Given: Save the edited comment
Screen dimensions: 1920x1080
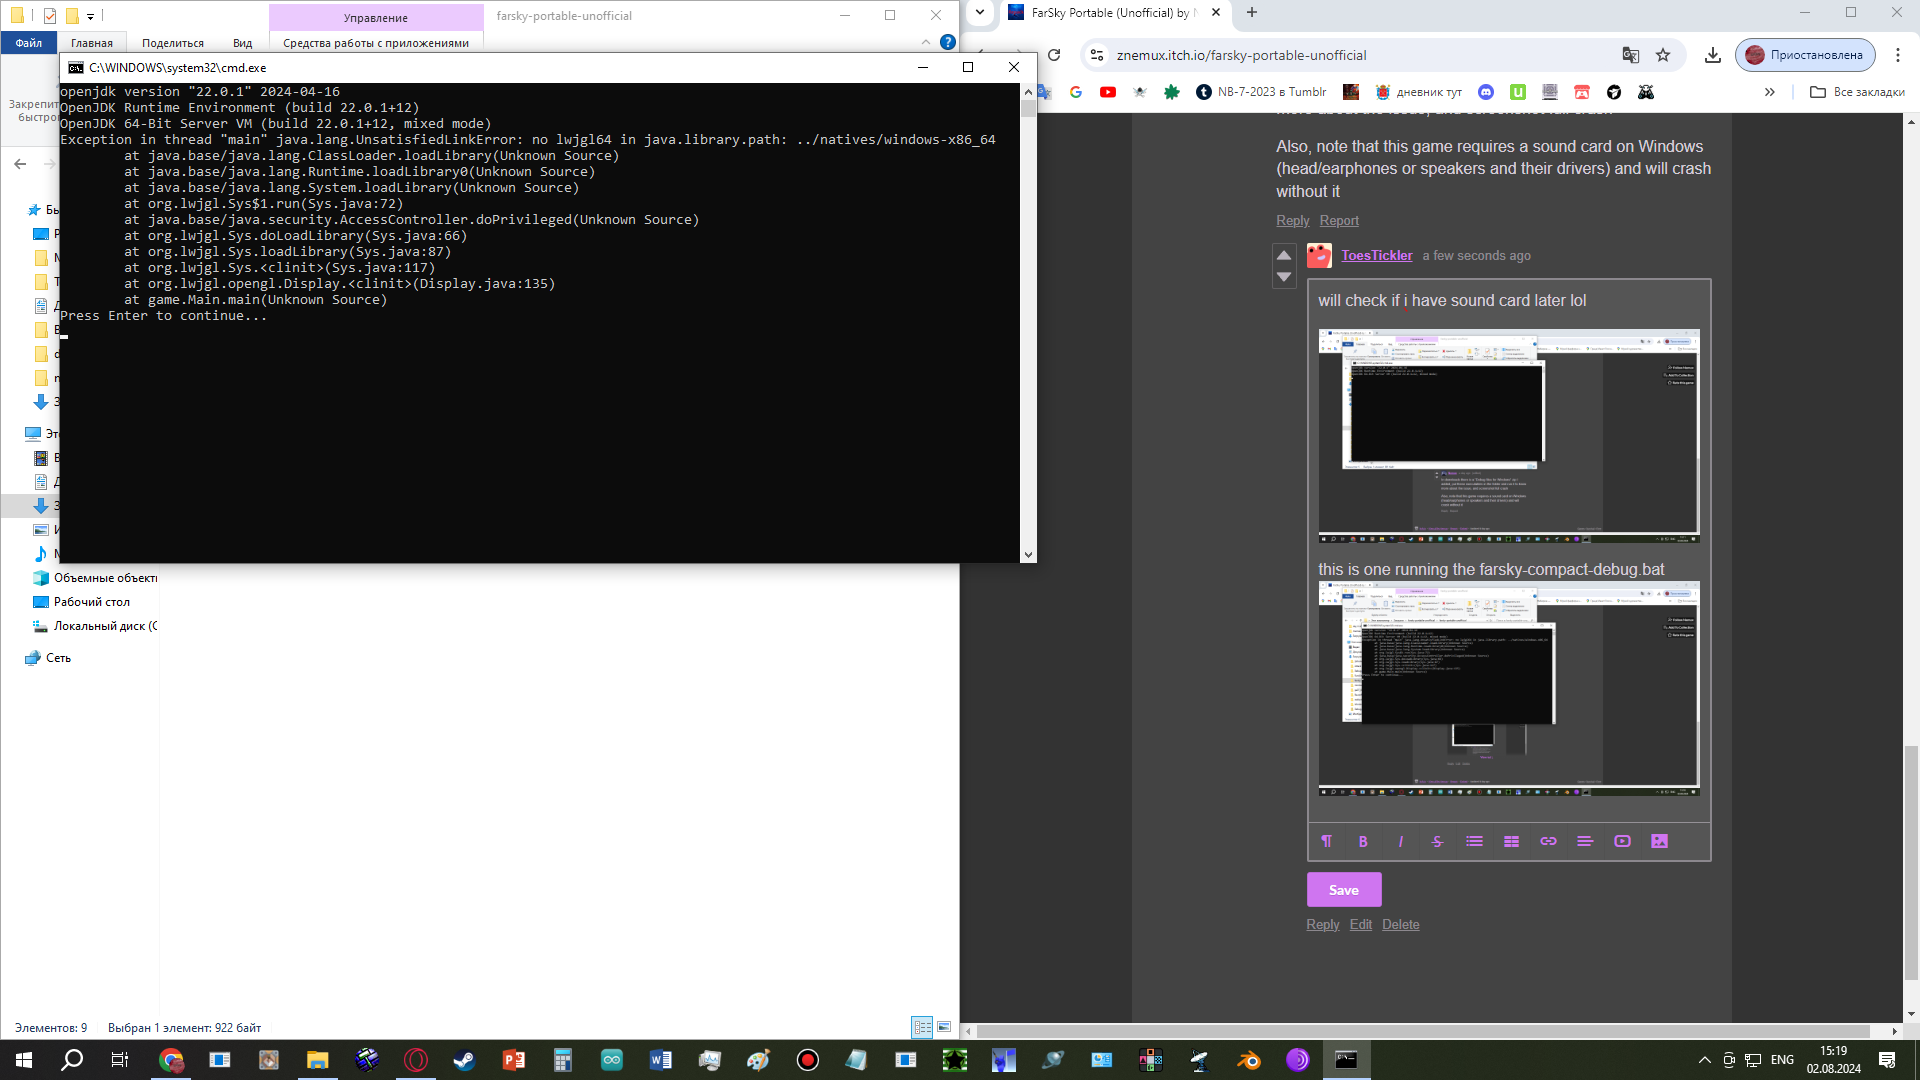Looking at the screenshot, I should (x=1343, y=890).
